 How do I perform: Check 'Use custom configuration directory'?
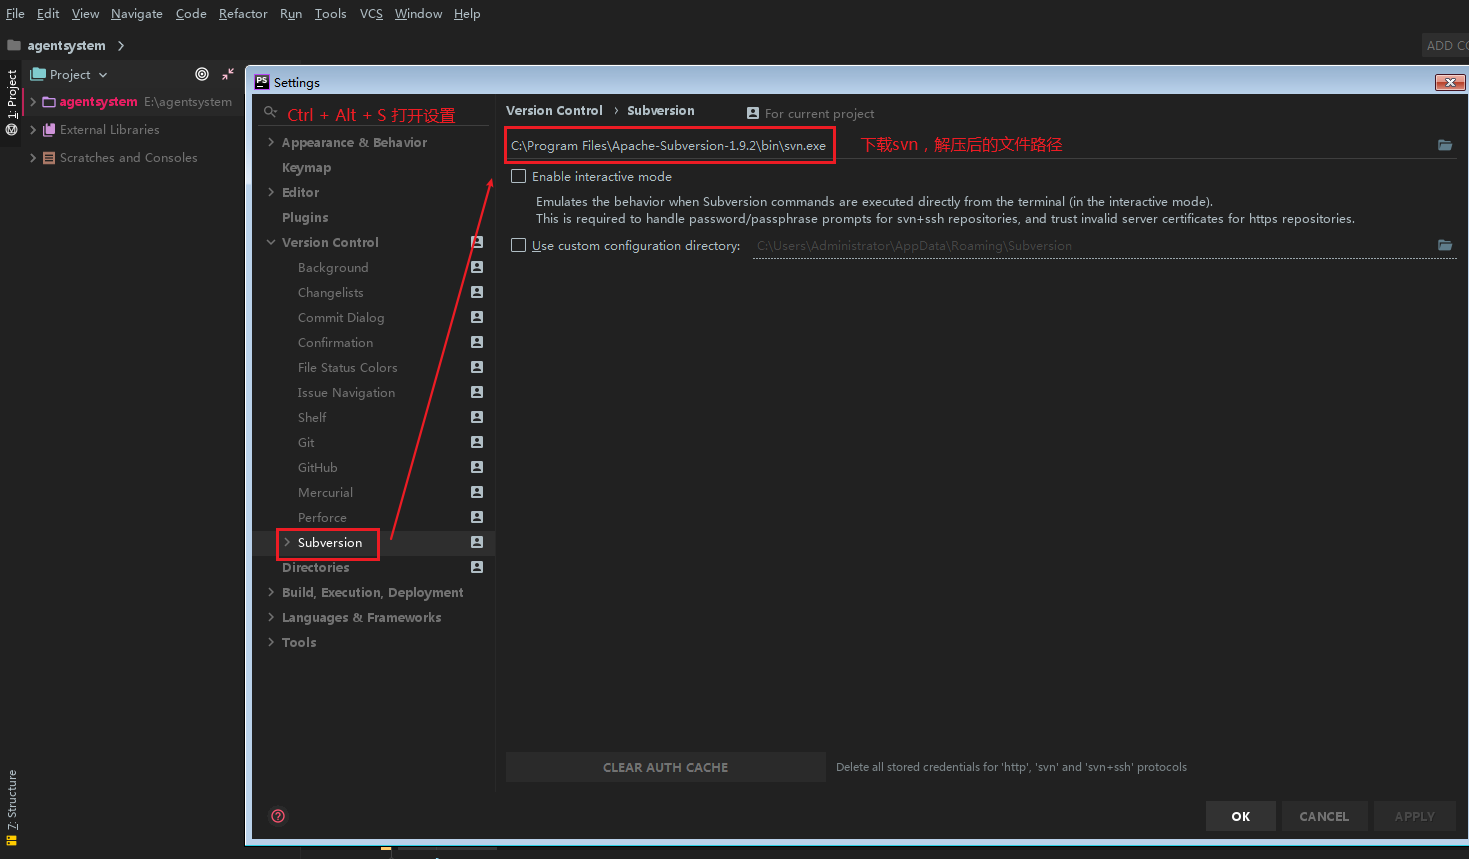click(x=518, y=244)
